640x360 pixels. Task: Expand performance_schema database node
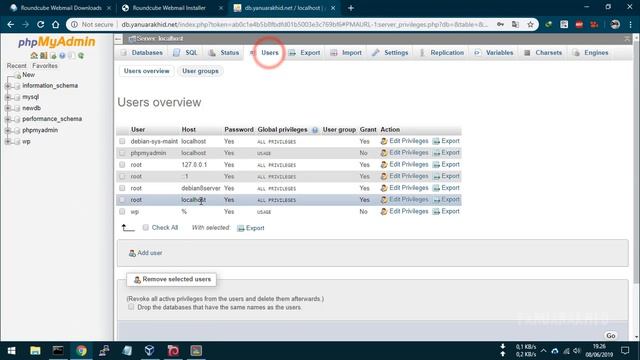coord(8,119)
